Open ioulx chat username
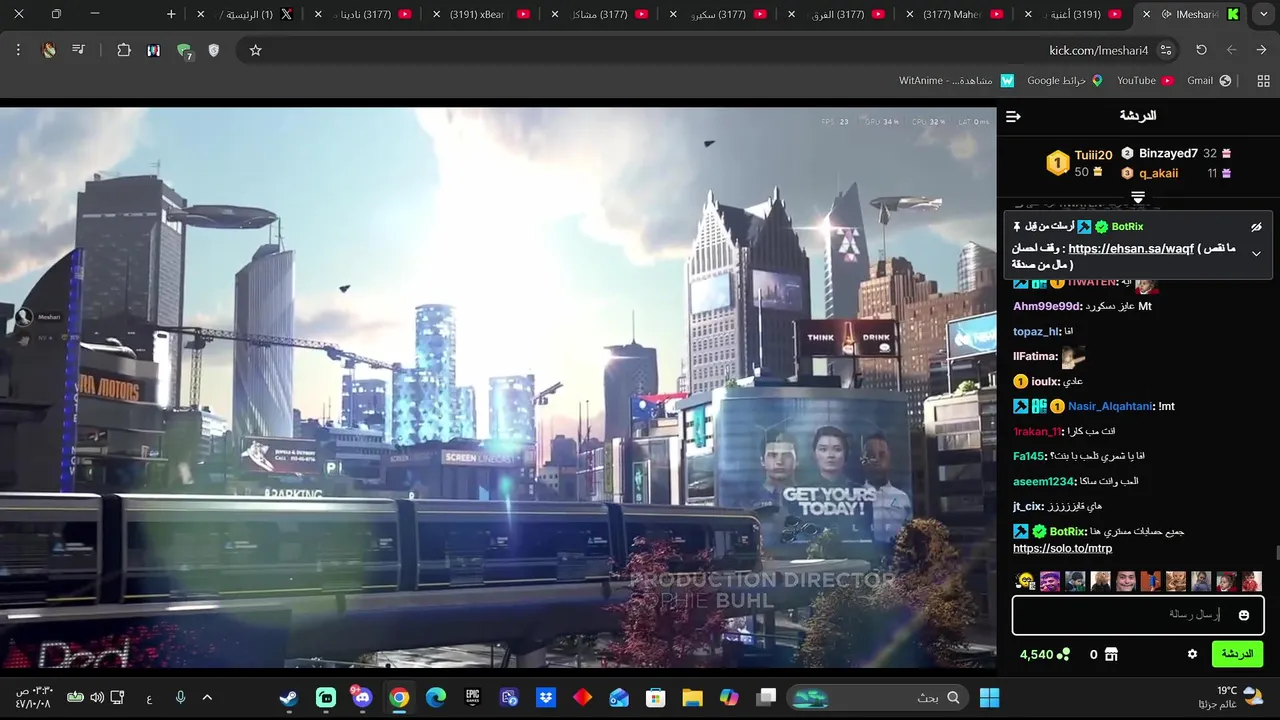The image size is (1280, 720). (1044, 381)
